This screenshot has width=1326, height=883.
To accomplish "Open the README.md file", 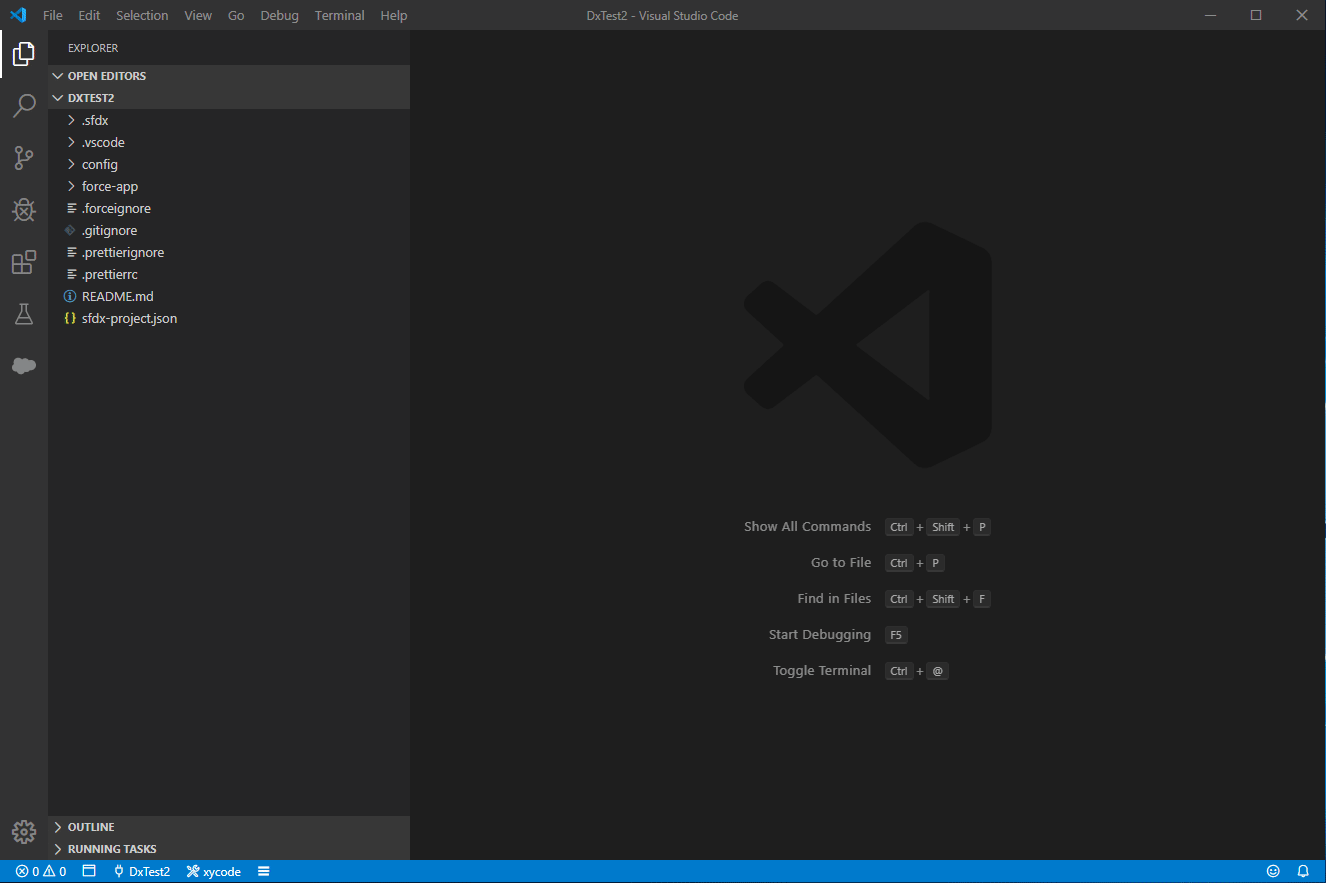I will [229, 296].
